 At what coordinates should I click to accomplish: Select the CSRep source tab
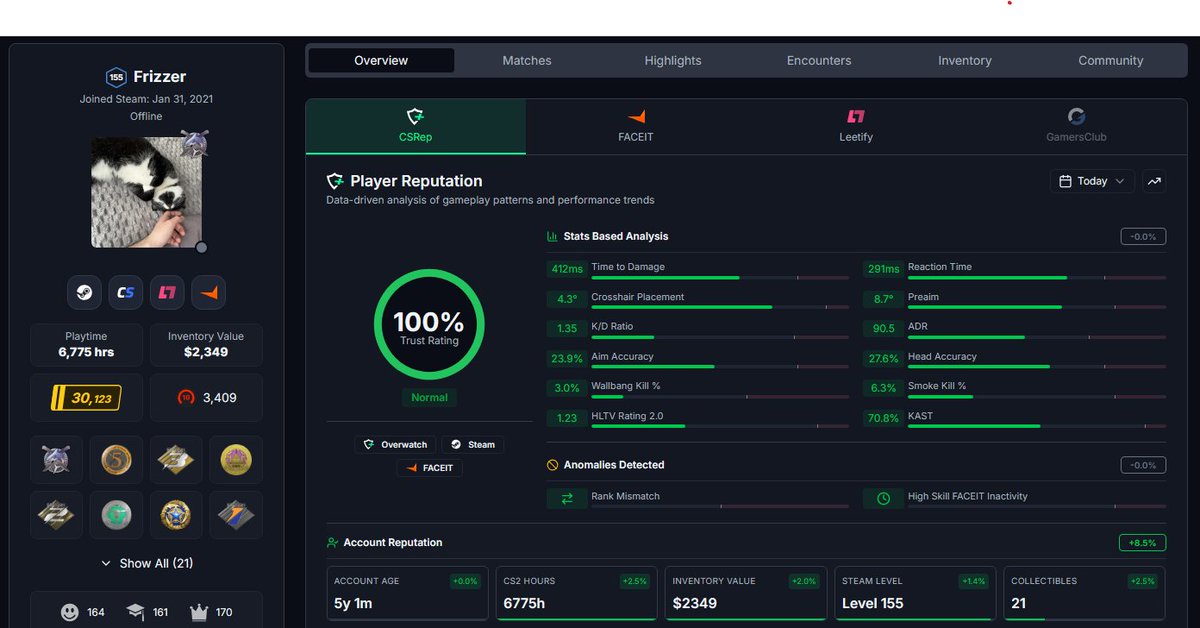click(416, 126)
